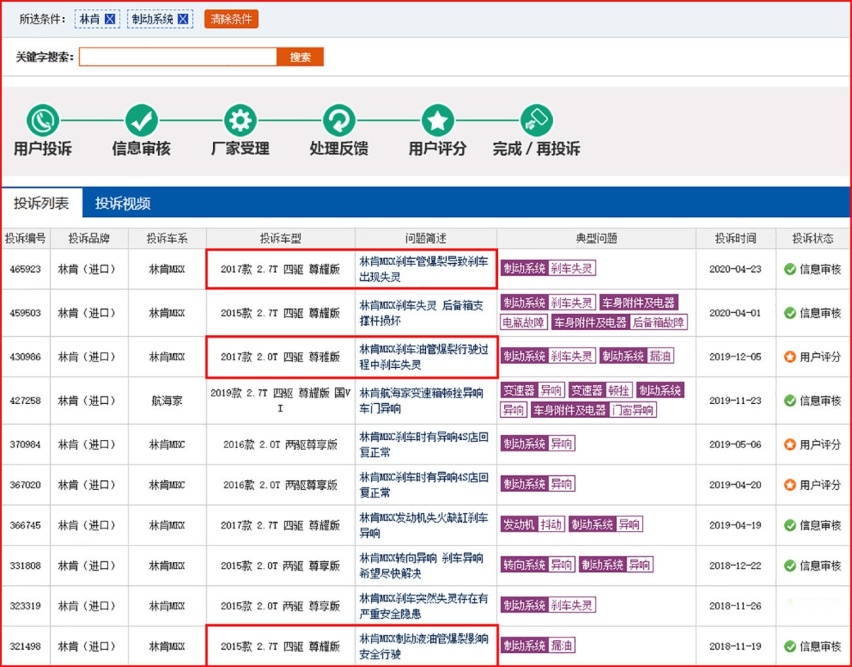The width and height of the screenshot is (852, 667).
Task: Click 后备箱故障 tag in row 459503
Action: coord(659,322)
